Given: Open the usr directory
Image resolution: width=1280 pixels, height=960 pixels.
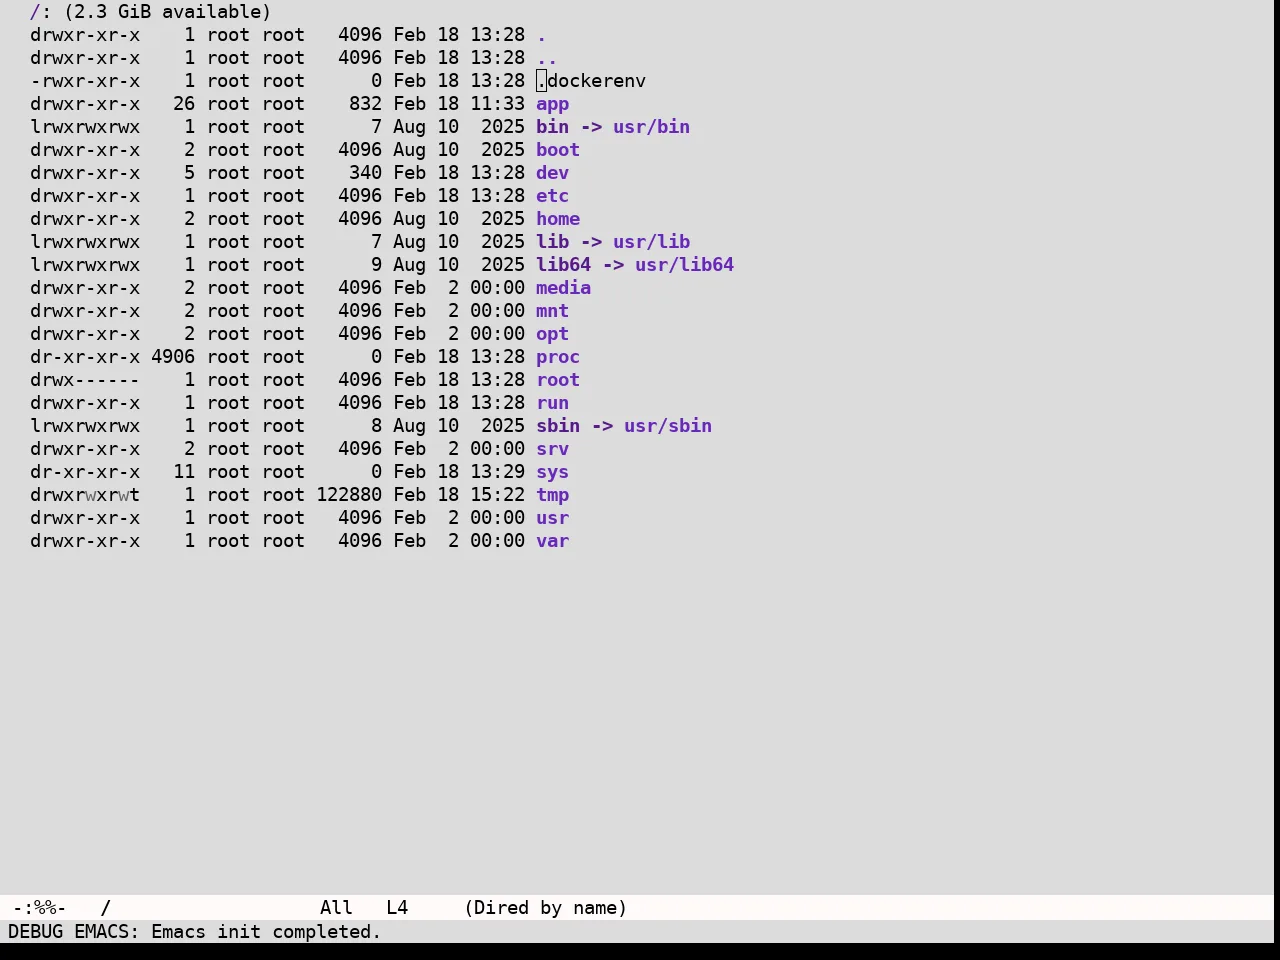Looking at the screenshot, I should pos(552,518).
